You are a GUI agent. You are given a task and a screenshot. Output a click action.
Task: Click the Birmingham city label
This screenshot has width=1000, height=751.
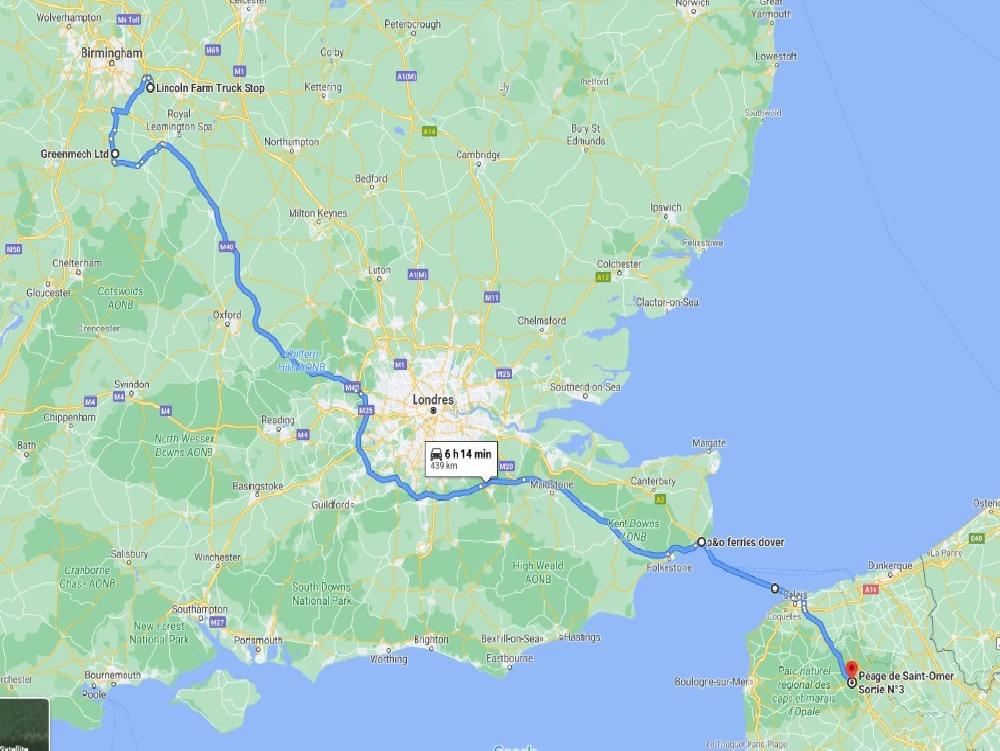[112, 53]
